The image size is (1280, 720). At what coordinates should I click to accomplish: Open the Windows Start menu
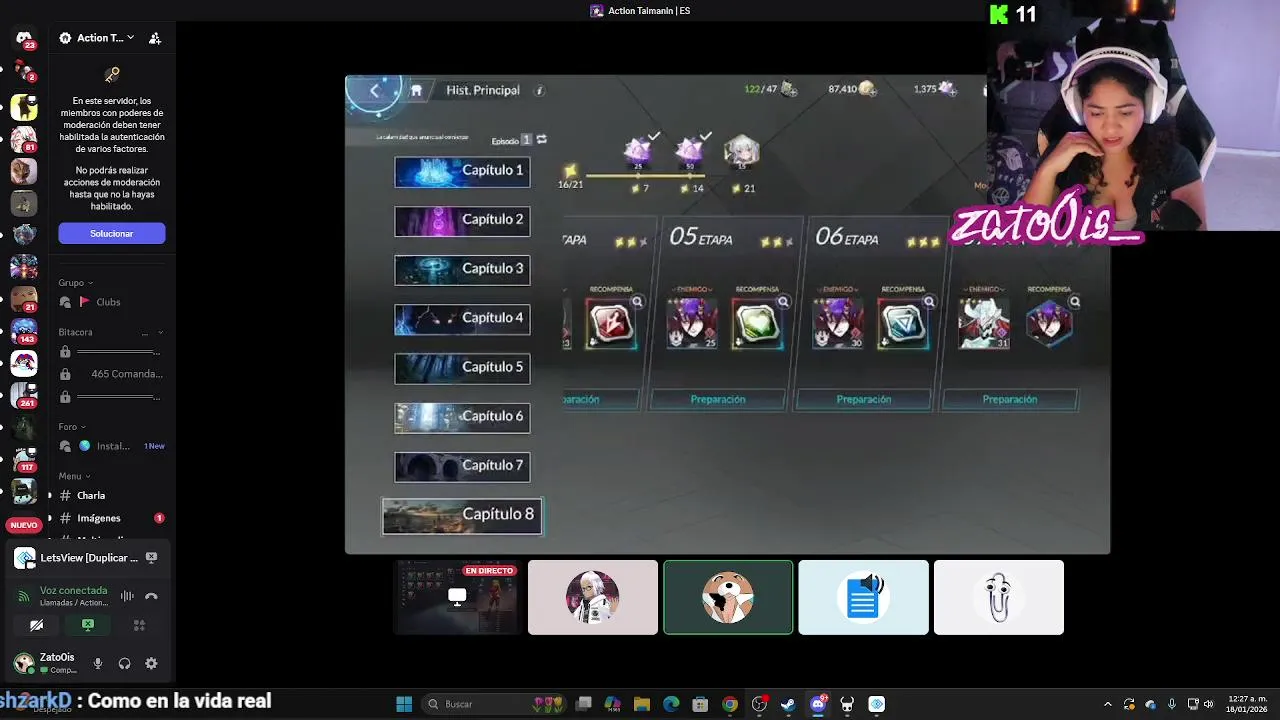coord(404,704)
